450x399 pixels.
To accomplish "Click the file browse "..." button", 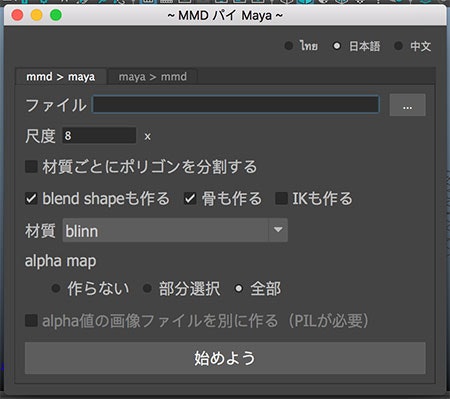I will [407, 105].
